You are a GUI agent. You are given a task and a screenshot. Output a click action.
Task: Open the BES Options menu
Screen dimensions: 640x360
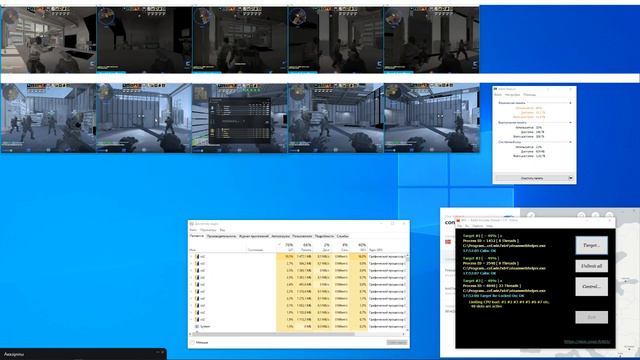[x=477, y=226]
